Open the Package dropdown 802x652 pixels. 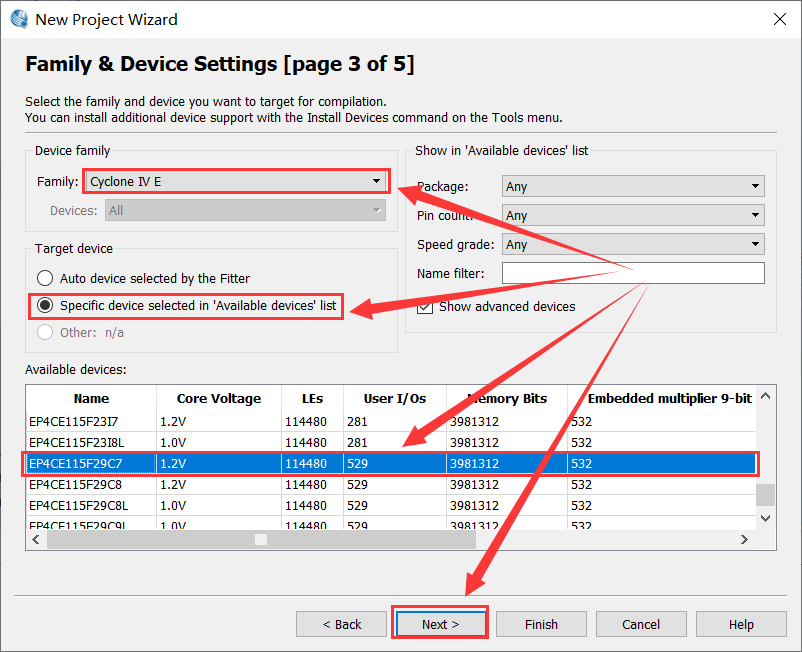click(x=633, y=186)
